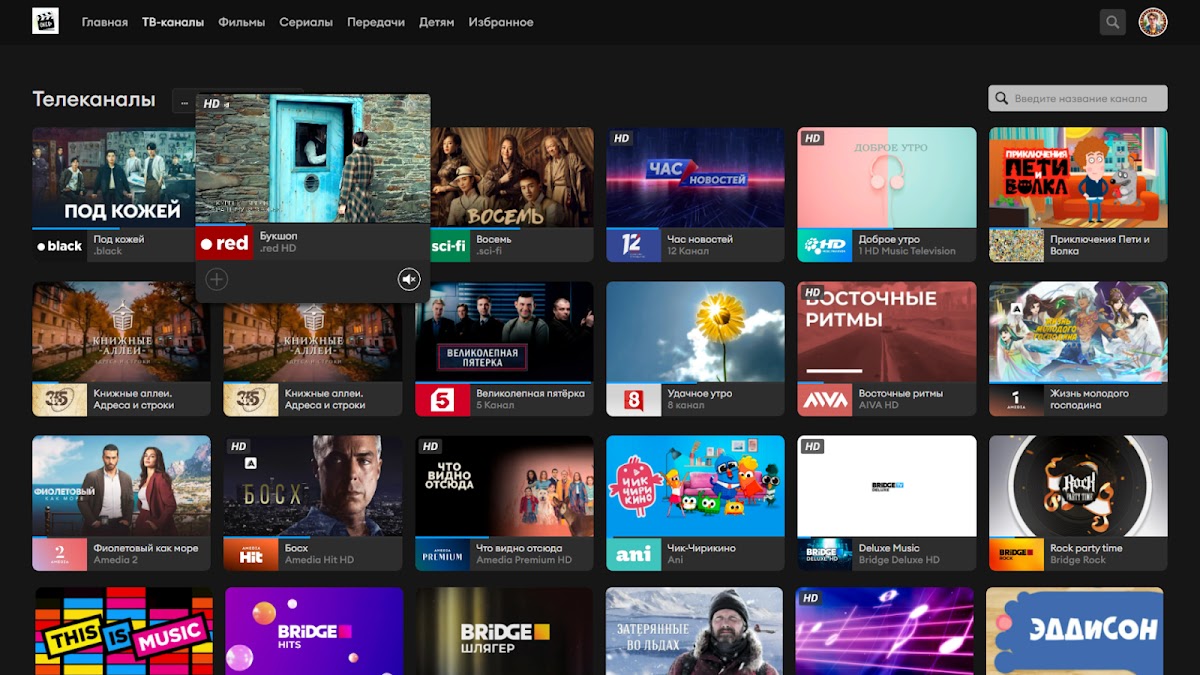
Task: Click the 5 Канал channel logo
Action: point(442,399)
